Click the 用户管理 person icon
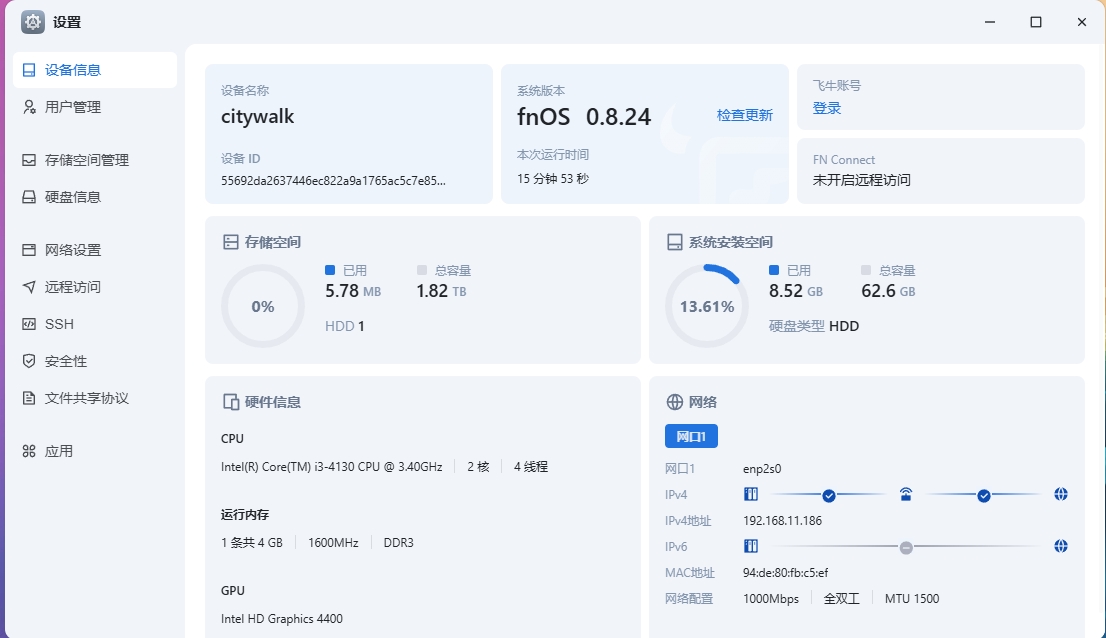Image resolution: width=1106 pixels, height=638 pixels. [x=29, y=107]
